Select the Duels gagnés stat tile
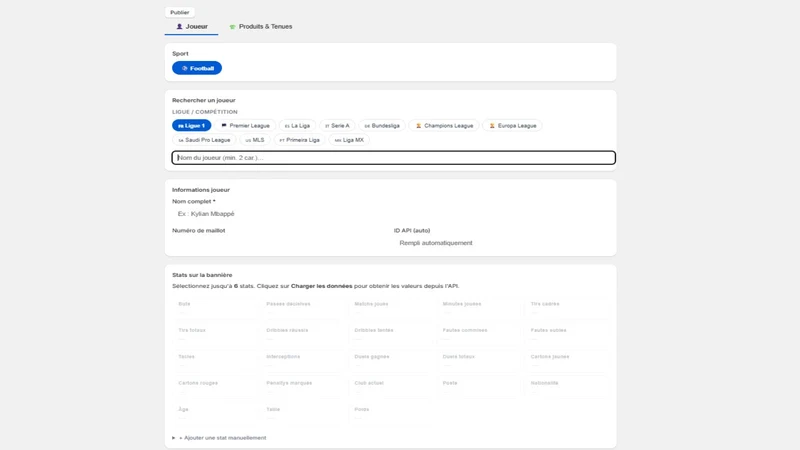Viewport: 800px width, 450px height. click(x=390, y=361)
